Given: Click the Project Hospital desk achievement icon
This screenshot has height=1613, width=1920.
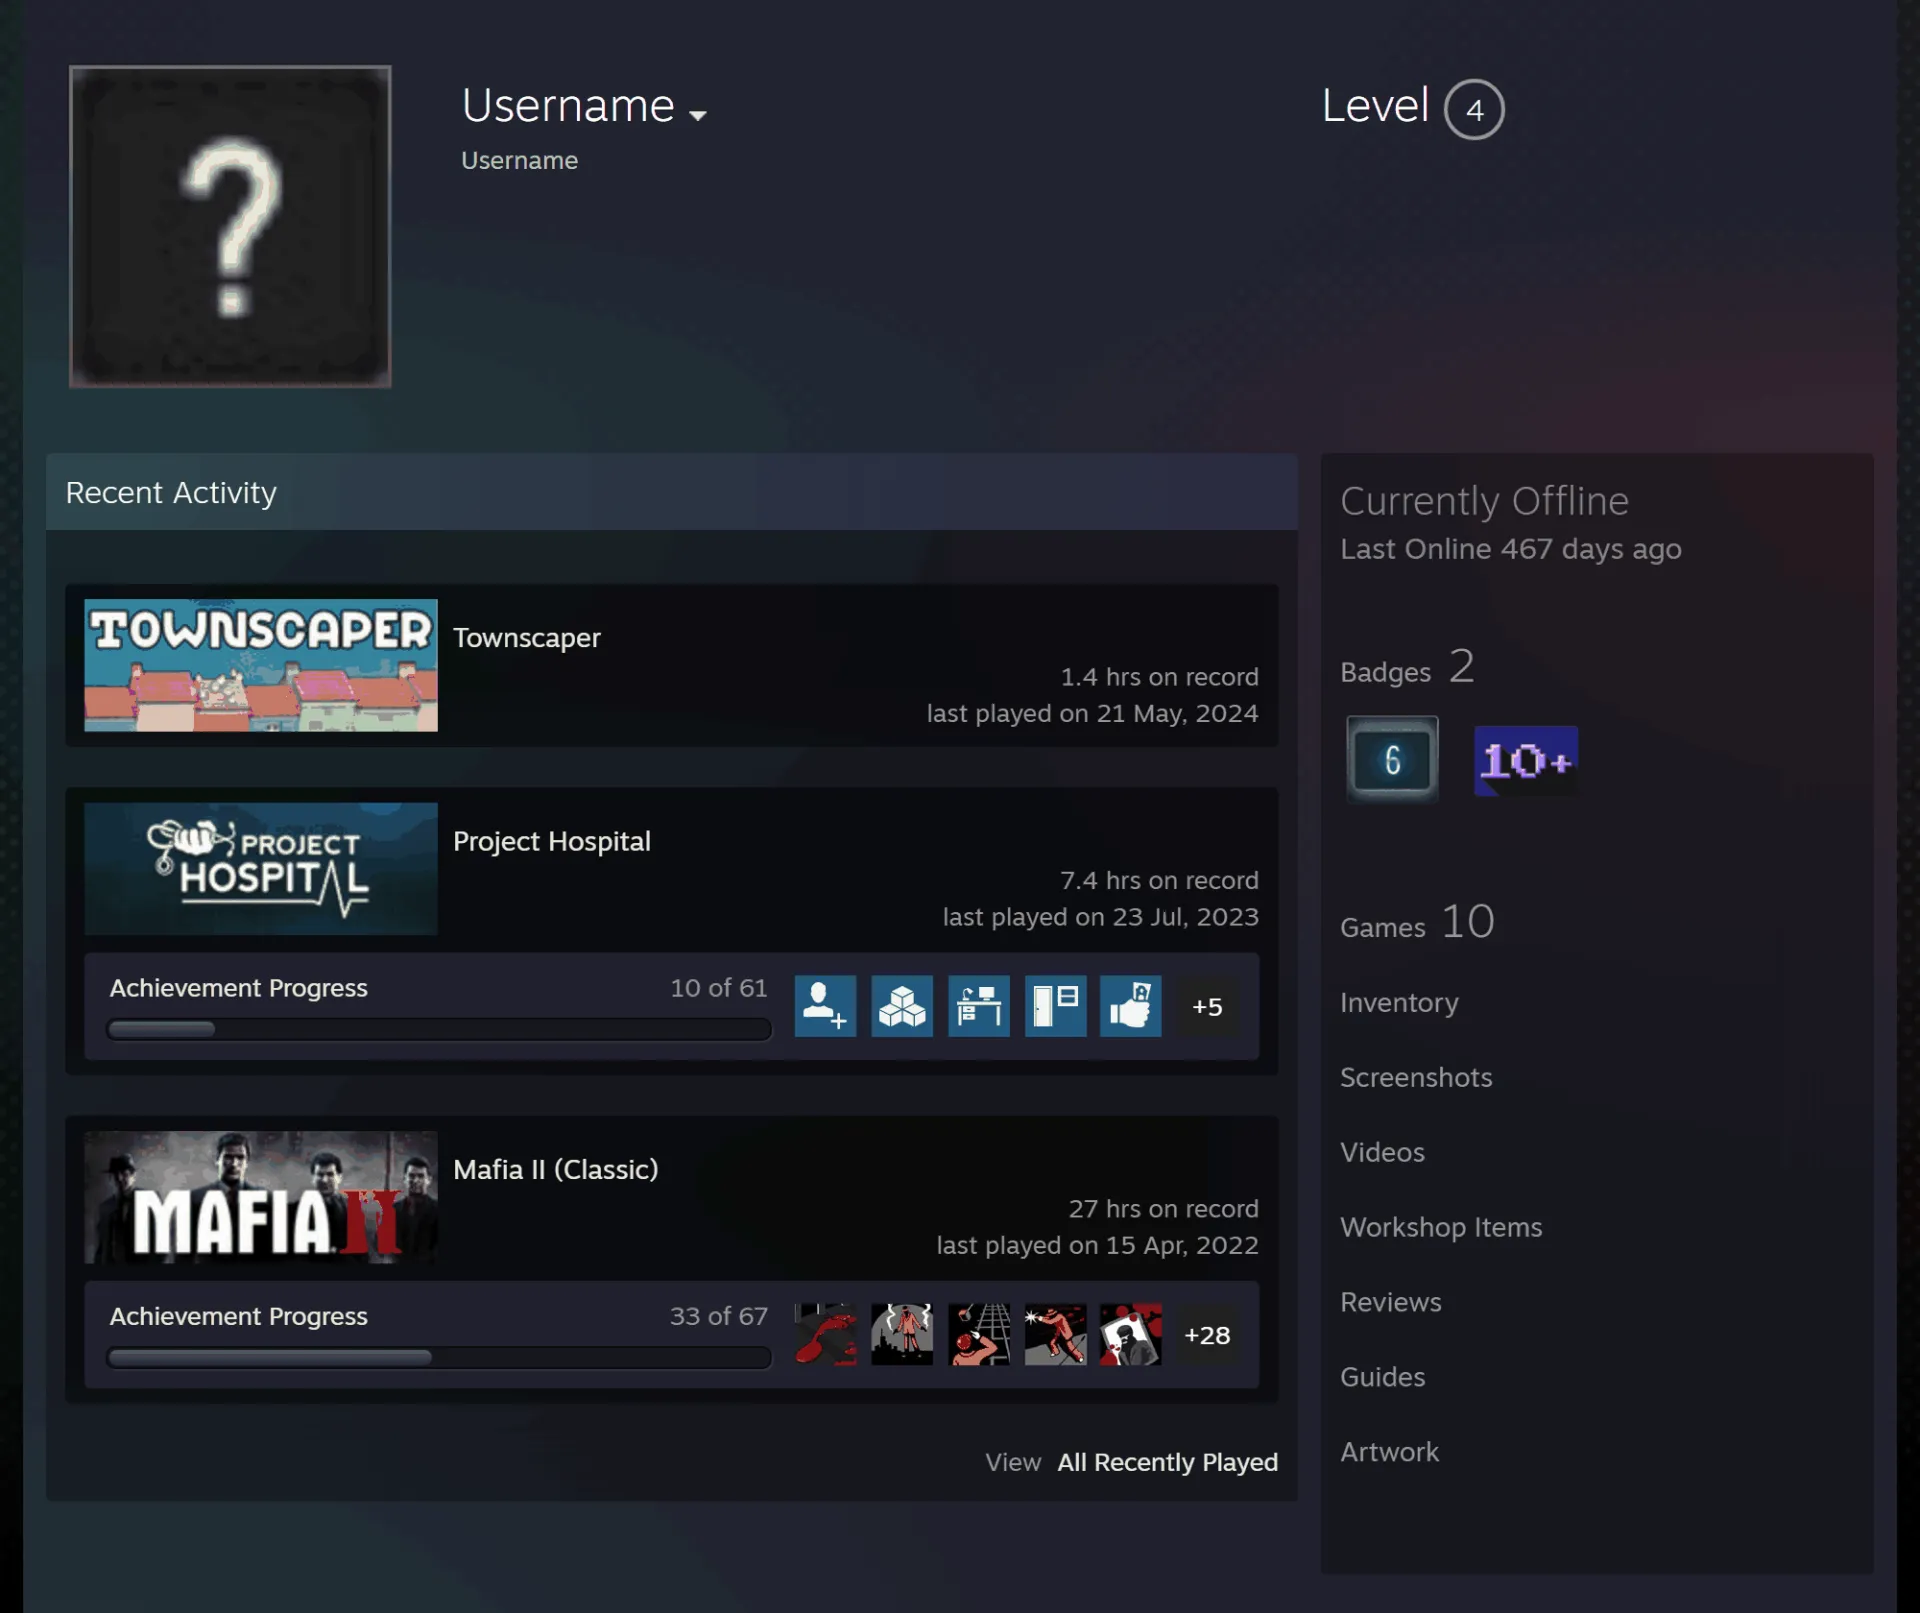Looking at the screenshot, I should point(979,1006).
